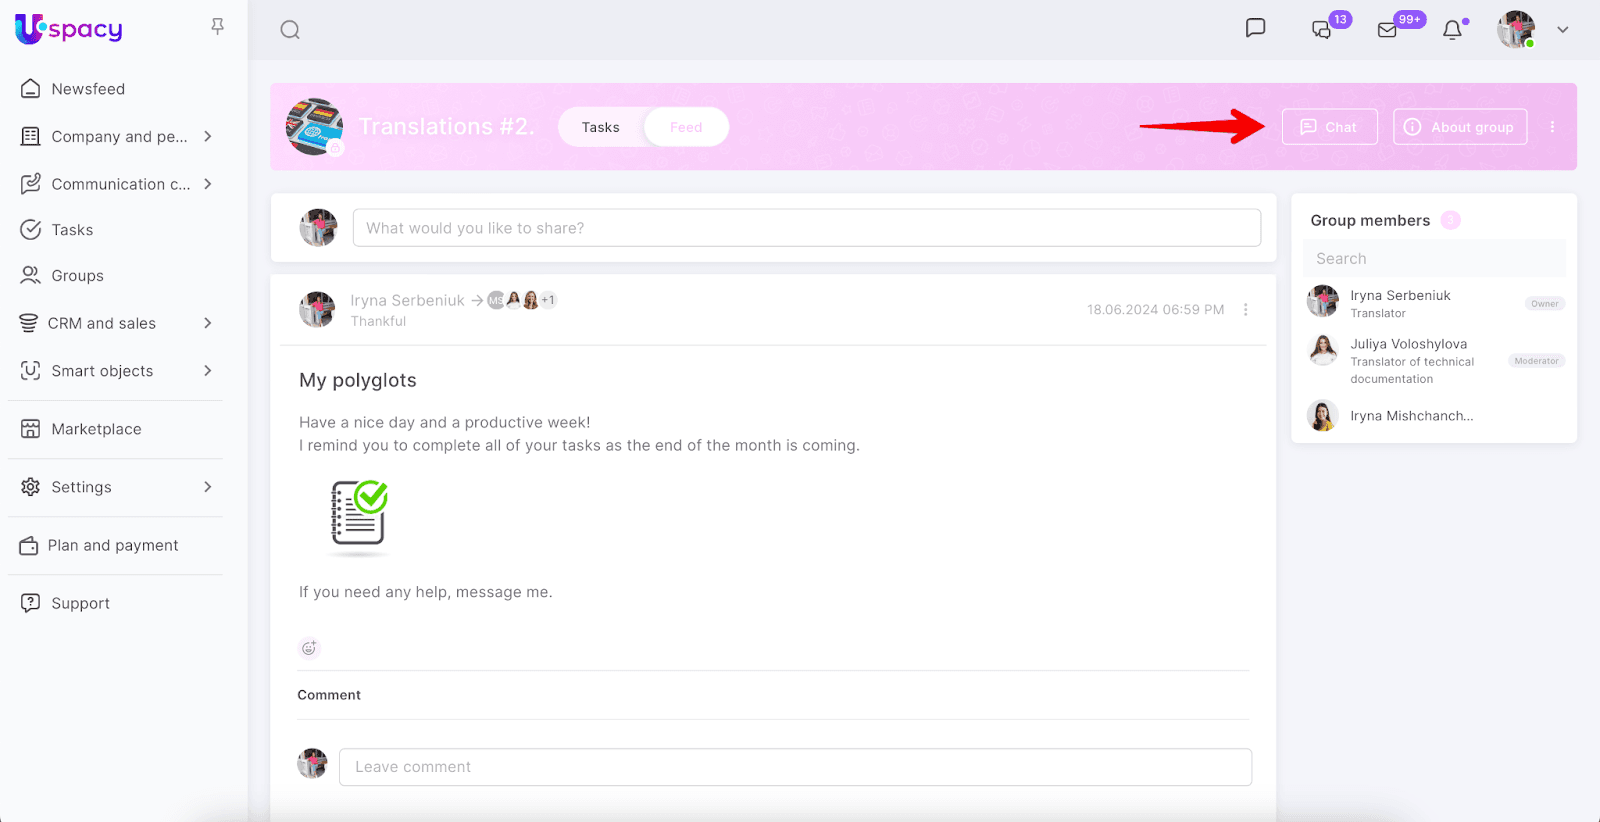This screenshot has height=822, width=1600.
Task: Go to Newsfeed in the sidebar
Action: tap(88, 89)
